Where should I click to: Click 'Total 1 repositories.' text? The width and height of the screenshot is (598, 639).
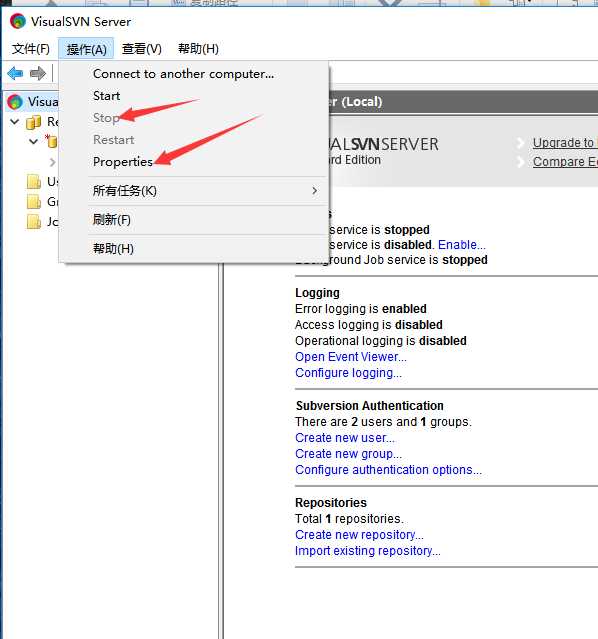coord(349,519)
